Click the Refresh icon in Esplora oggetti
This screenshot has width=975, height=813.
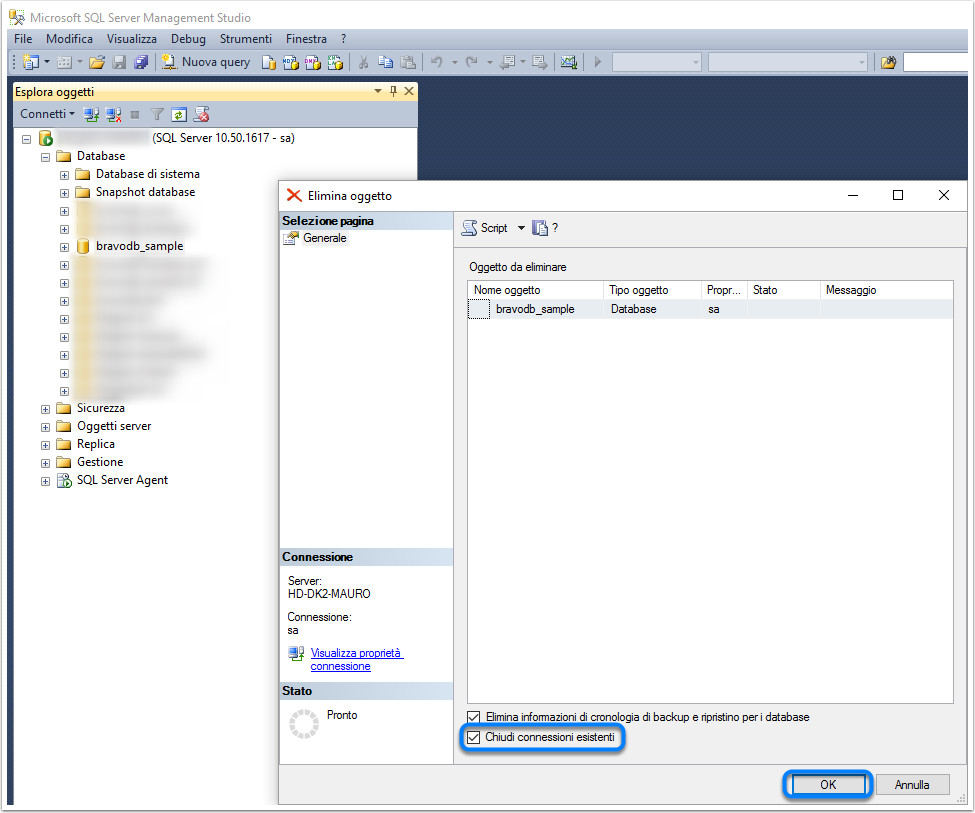point(178,114)
